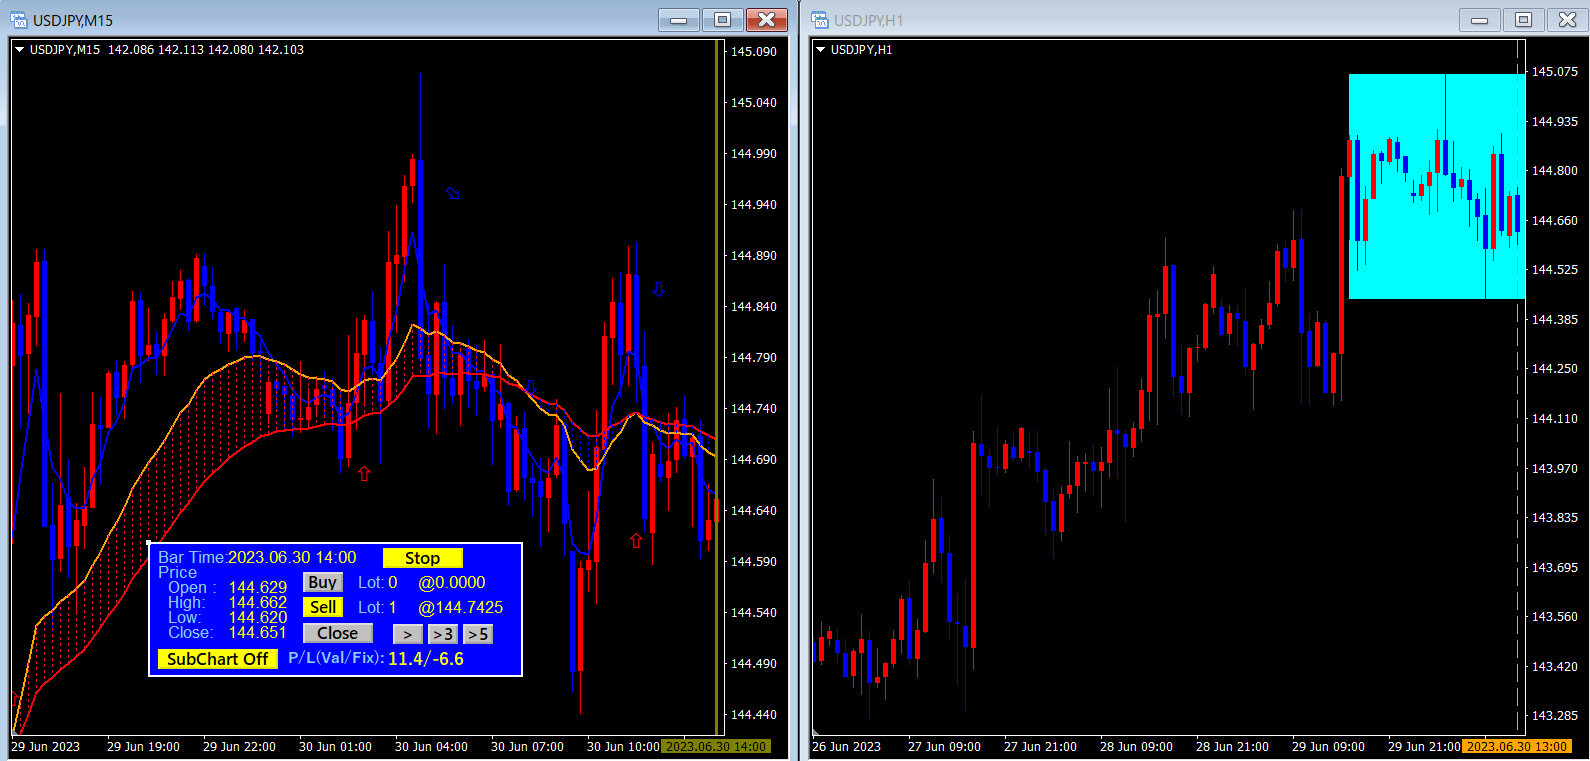Close the USDJPY,M15 chart window
This screenshot has width=1590, height=761.
[766, 20]
